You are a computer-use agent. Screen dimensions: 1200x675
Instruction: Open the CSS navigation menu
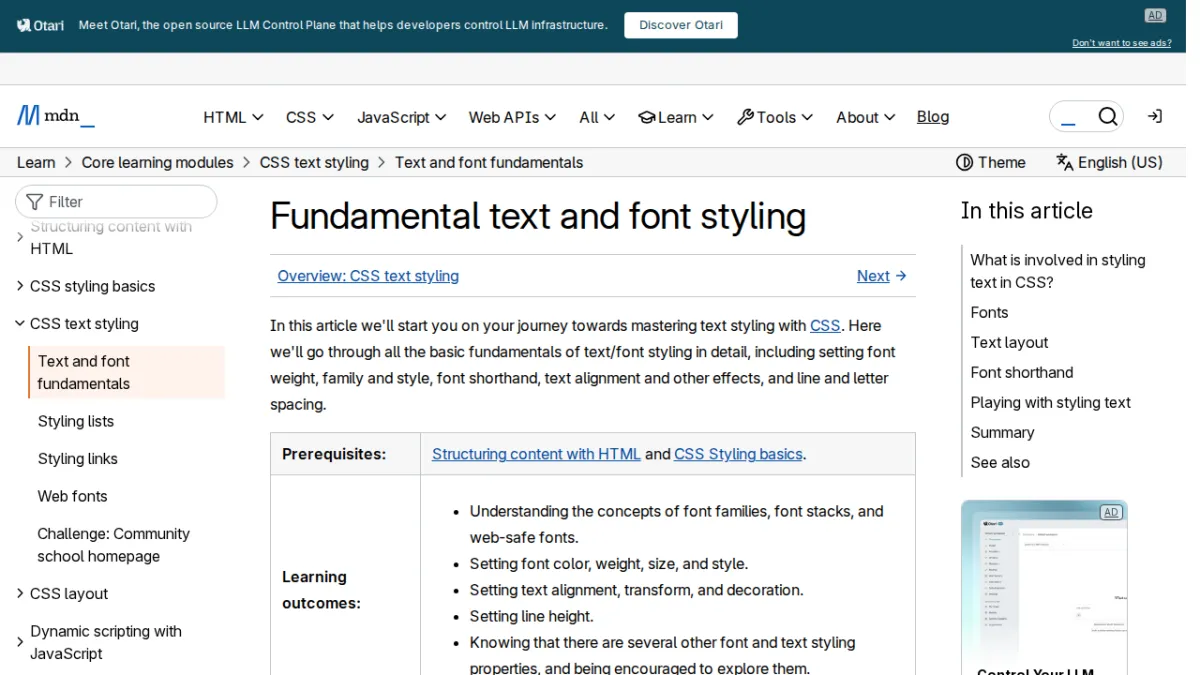310,117
